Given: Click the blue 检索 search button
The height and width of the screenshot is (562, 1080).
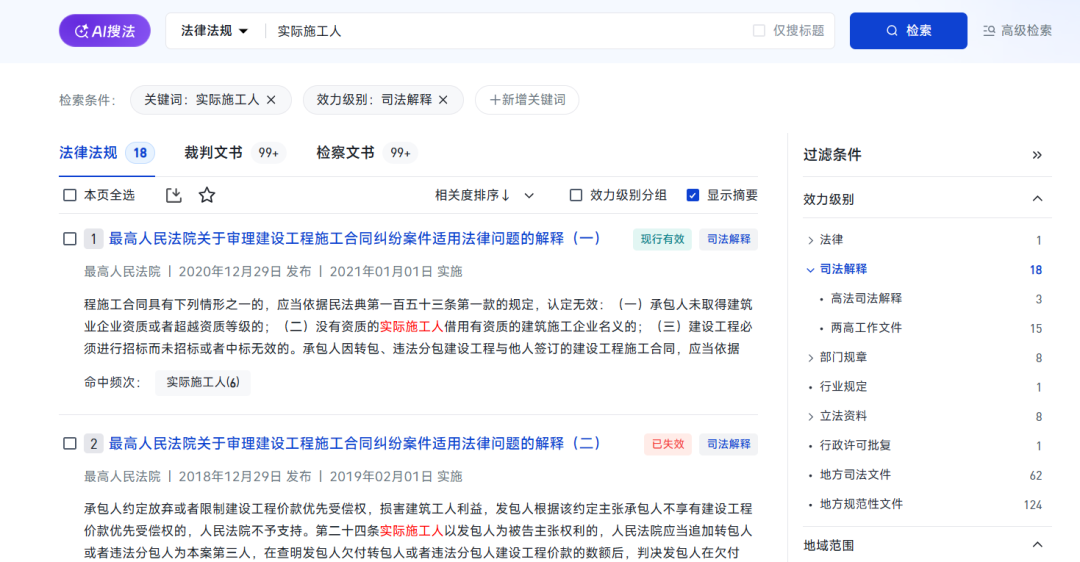Looking at the screenshot, I should coord(908,31).
